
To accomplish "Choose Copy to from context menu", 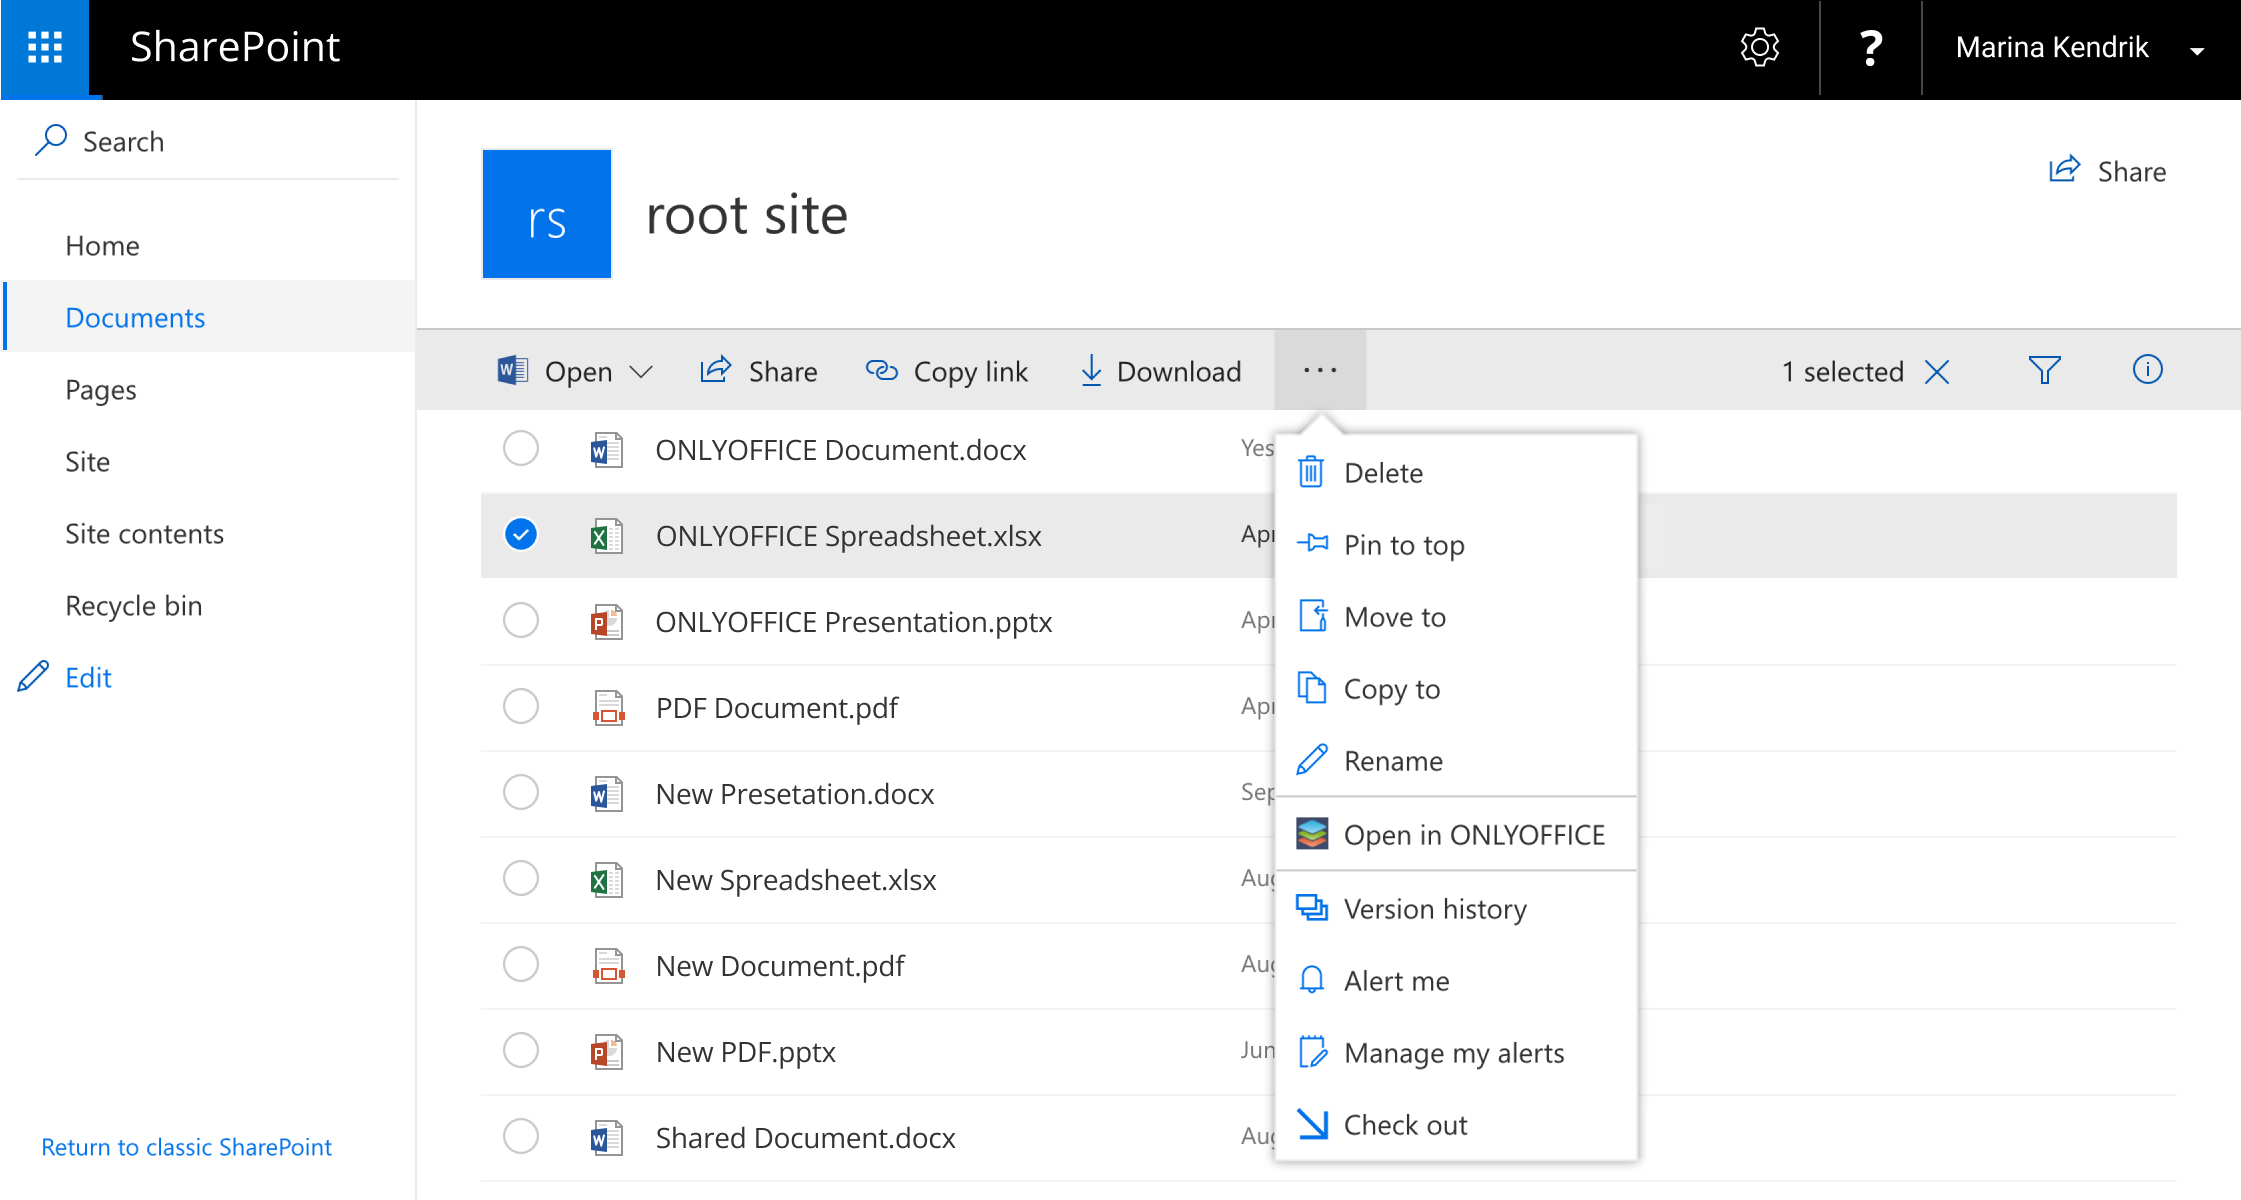I will tap(1456, 689).
